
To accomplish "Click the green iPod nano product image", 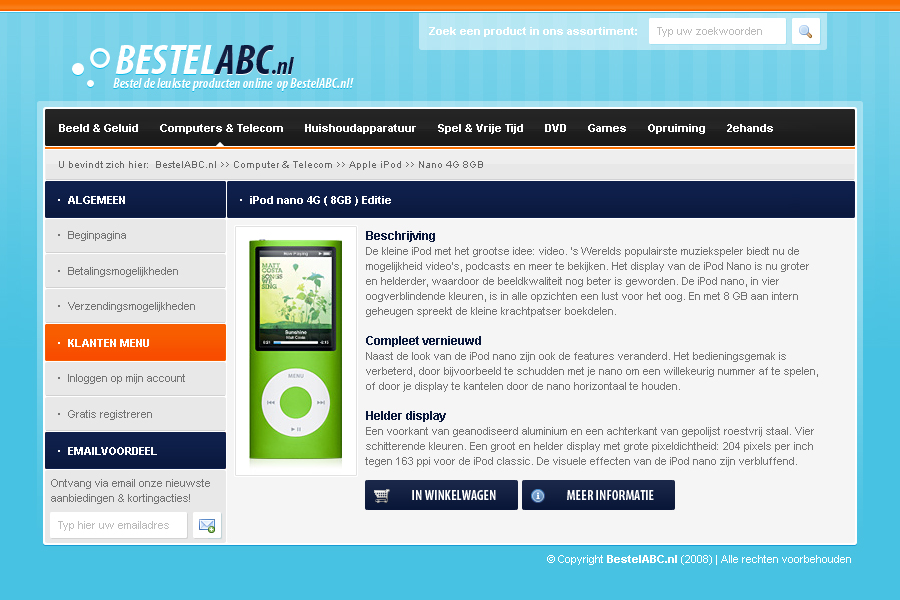I will [x=296, y=350].
